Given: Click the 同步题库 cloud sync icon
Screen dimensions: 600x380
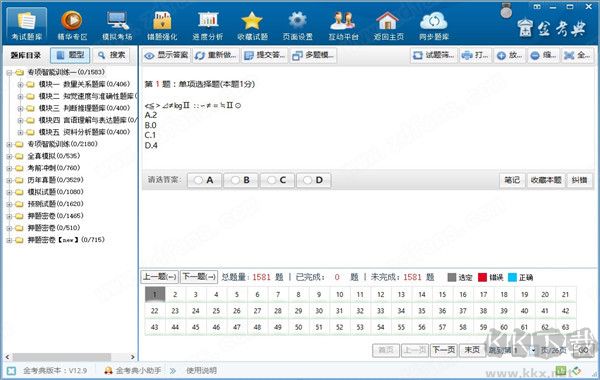Looking at the screenshot, I should 434,21.
